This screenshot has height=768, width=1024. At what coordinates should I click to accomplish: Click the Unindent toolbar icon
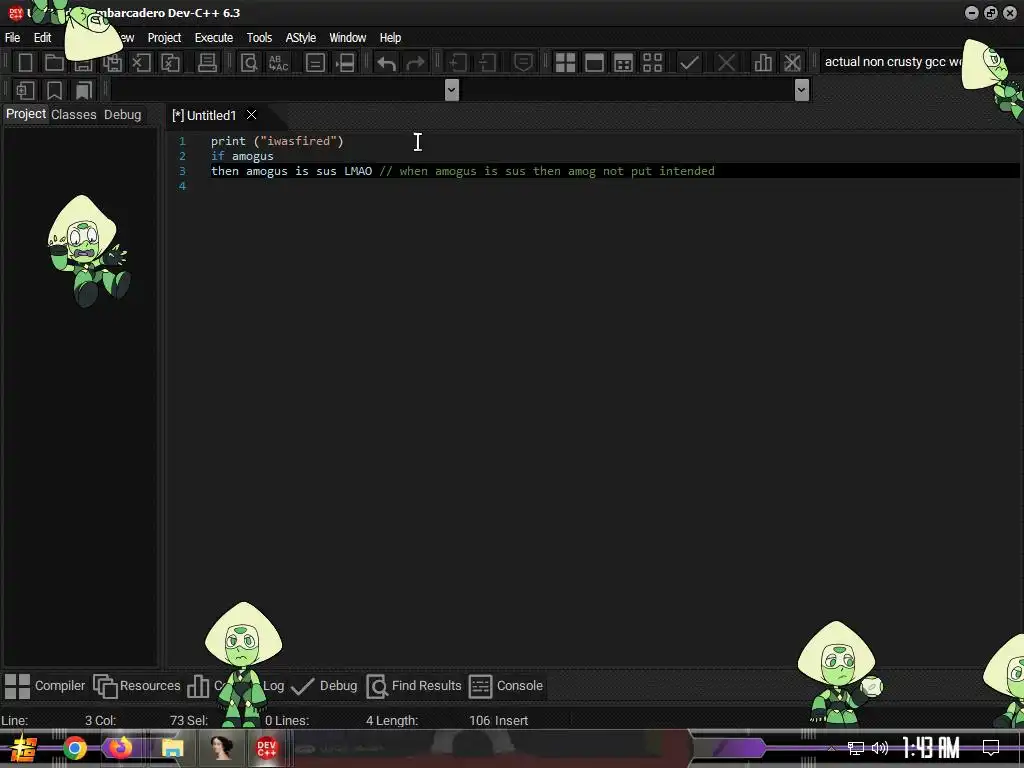(487, 63)
